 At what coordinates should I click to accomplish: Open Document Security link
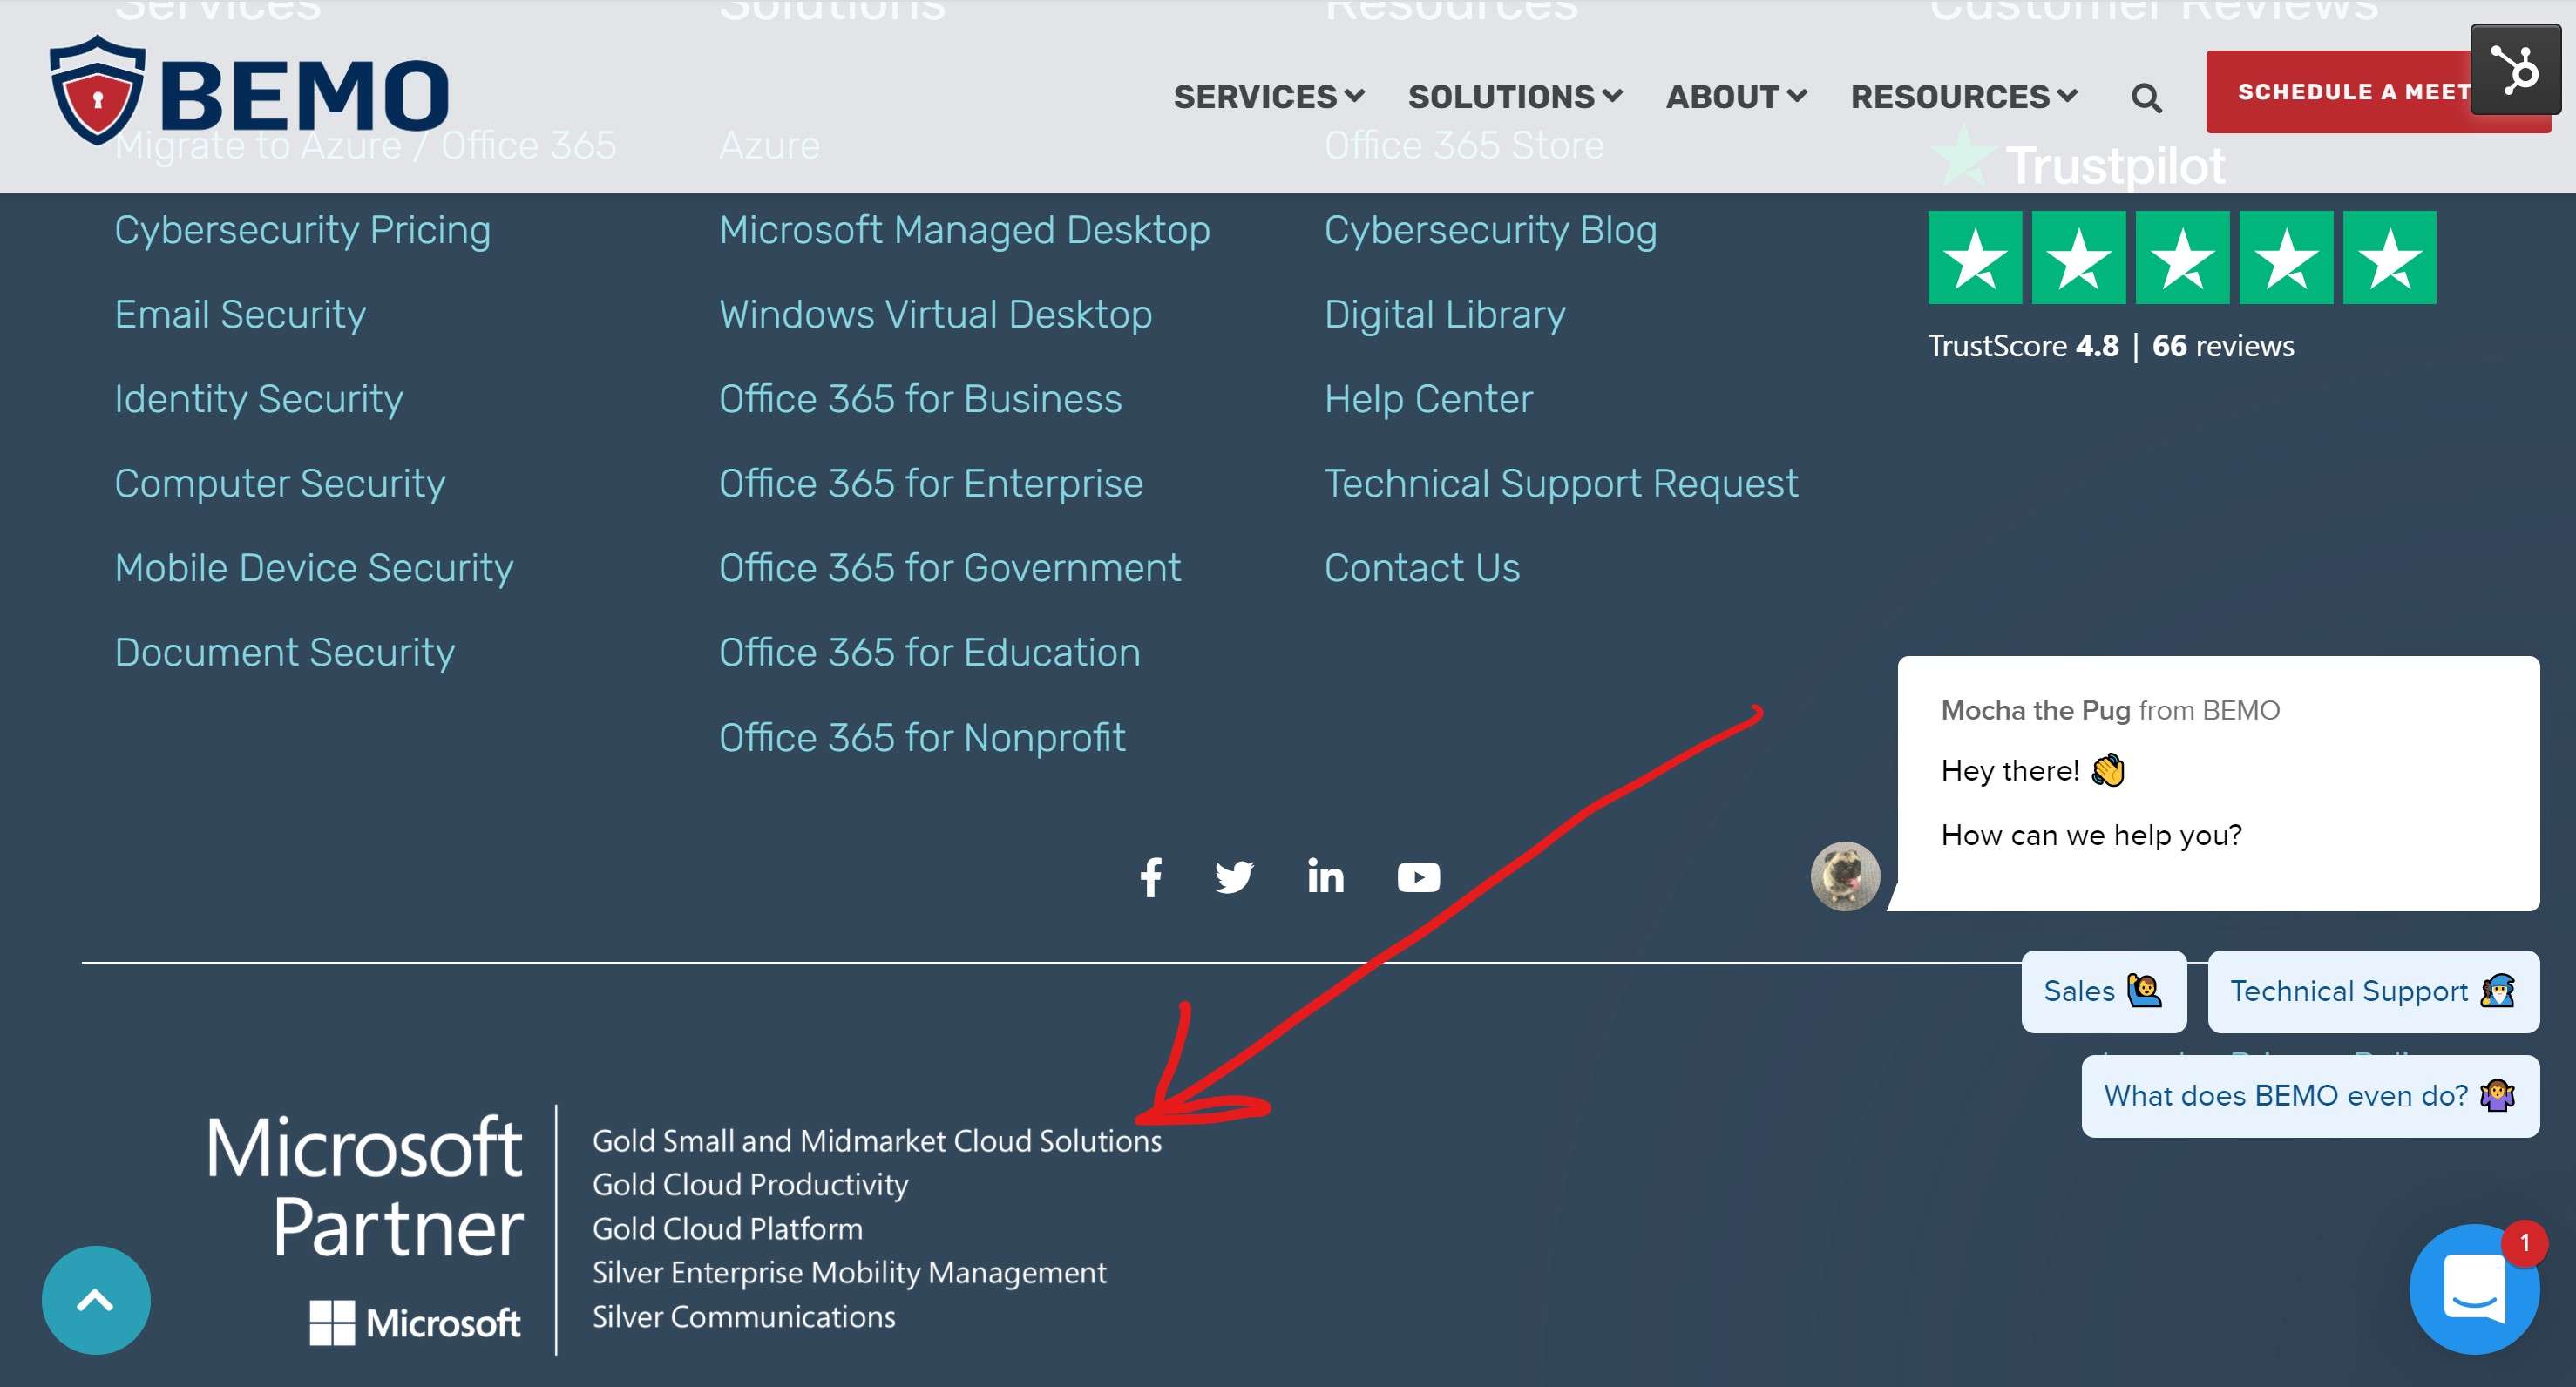tap(284, 652)
